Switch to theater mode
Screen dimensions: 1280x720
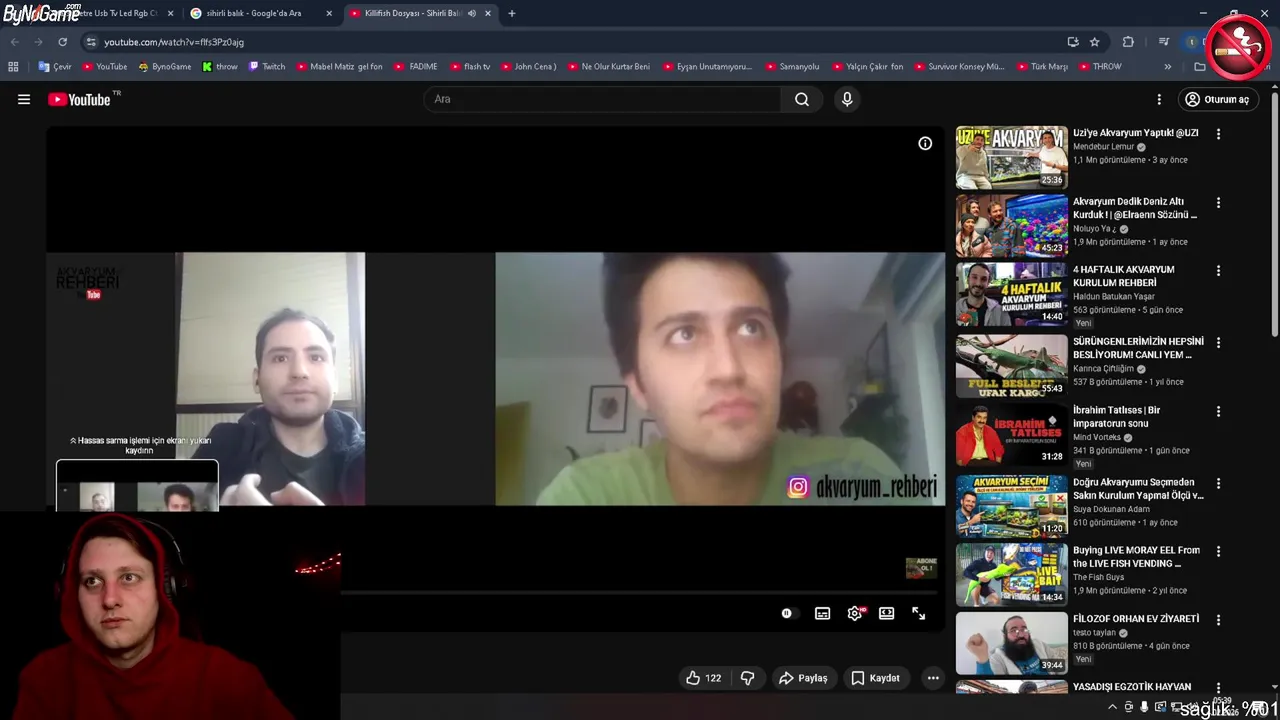coord(886,613)
